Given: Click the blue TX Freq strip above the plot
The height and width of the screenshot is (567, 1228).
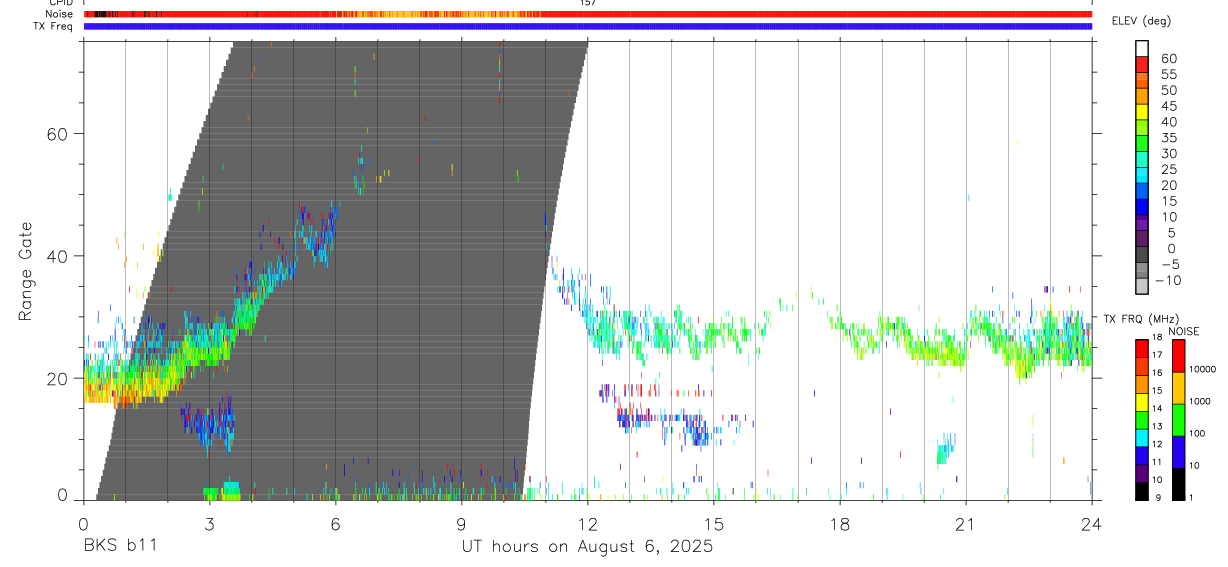Looking at the screenshot, I should 587,26.
